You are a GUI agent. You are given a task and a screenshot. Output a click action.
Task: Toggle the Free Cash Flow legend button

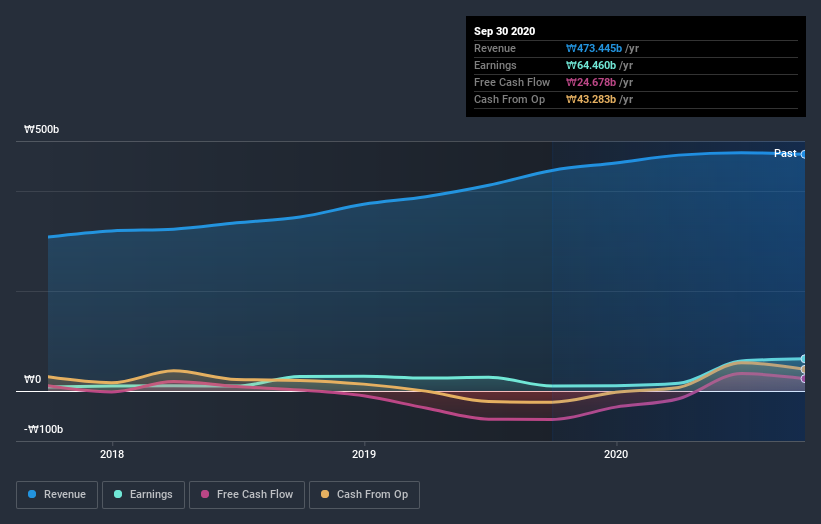pos(247,495)
